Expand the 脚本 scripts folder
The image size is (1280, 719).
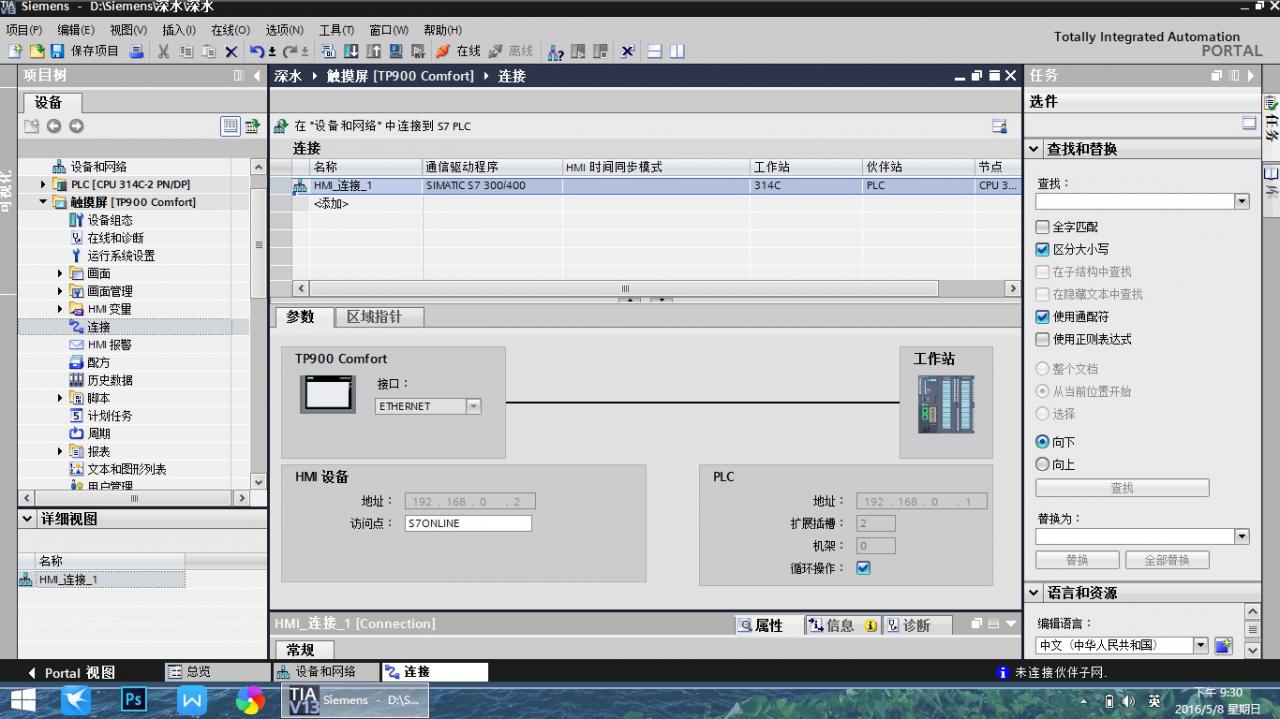point(60,398)
